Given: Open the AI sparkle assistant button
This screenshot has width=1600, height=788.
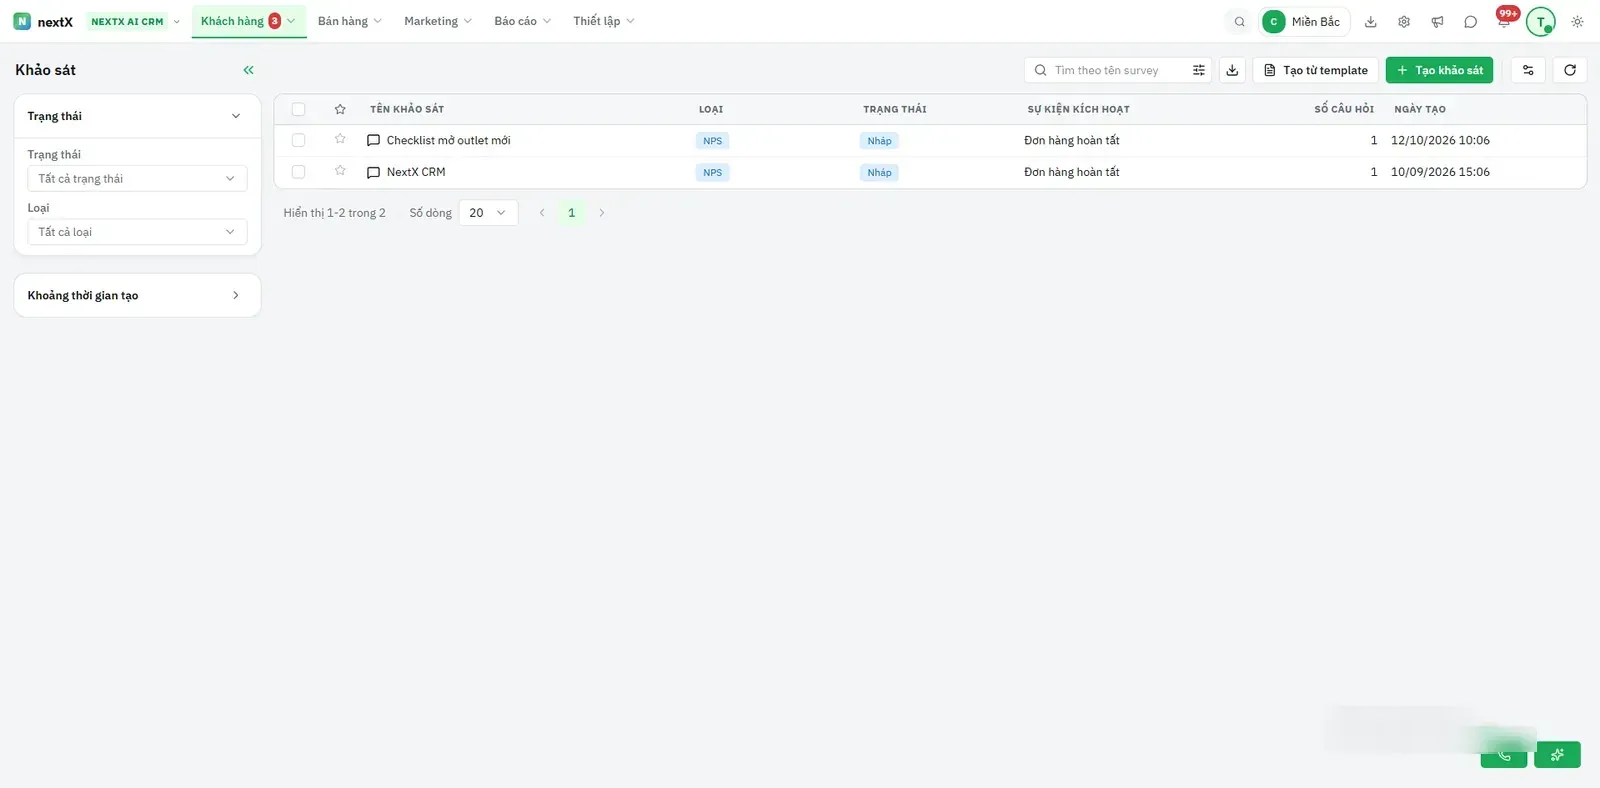Looking at the screenshot, I should click(1557, 755).
